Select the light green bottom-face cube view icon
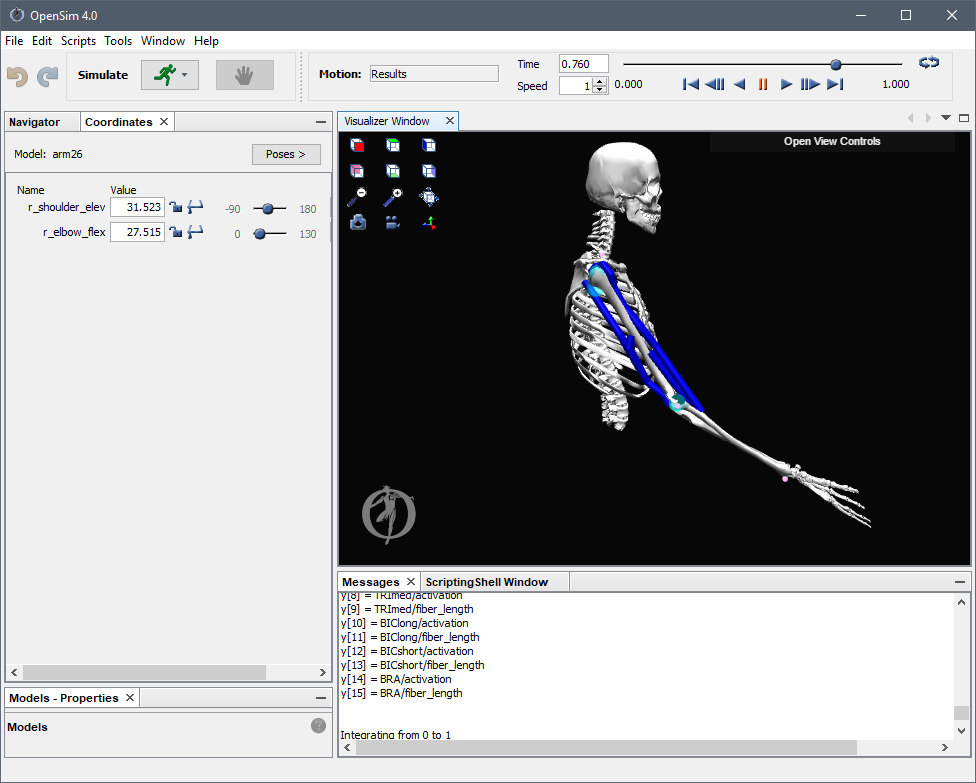This screenshot has height=783, width=976. (x=393, y=171)
